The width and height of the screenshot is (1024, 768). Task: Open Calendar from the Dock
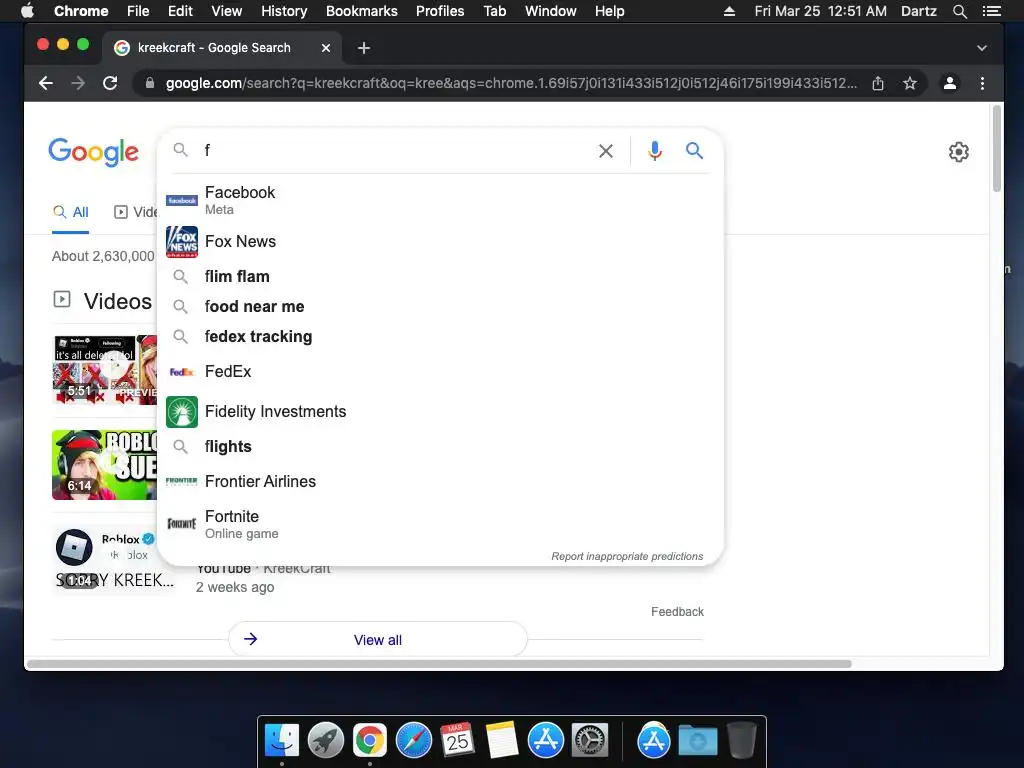[457, 741]
